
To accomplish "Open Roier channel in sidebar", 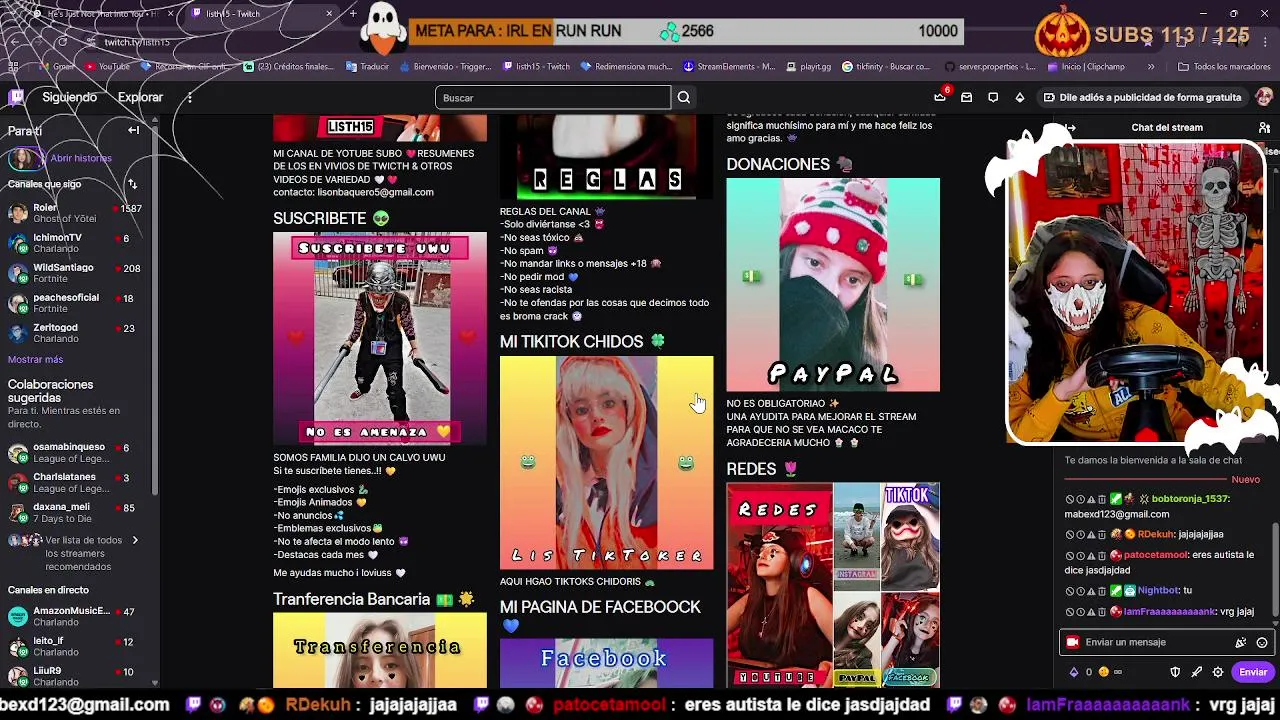I will point(75,213).
